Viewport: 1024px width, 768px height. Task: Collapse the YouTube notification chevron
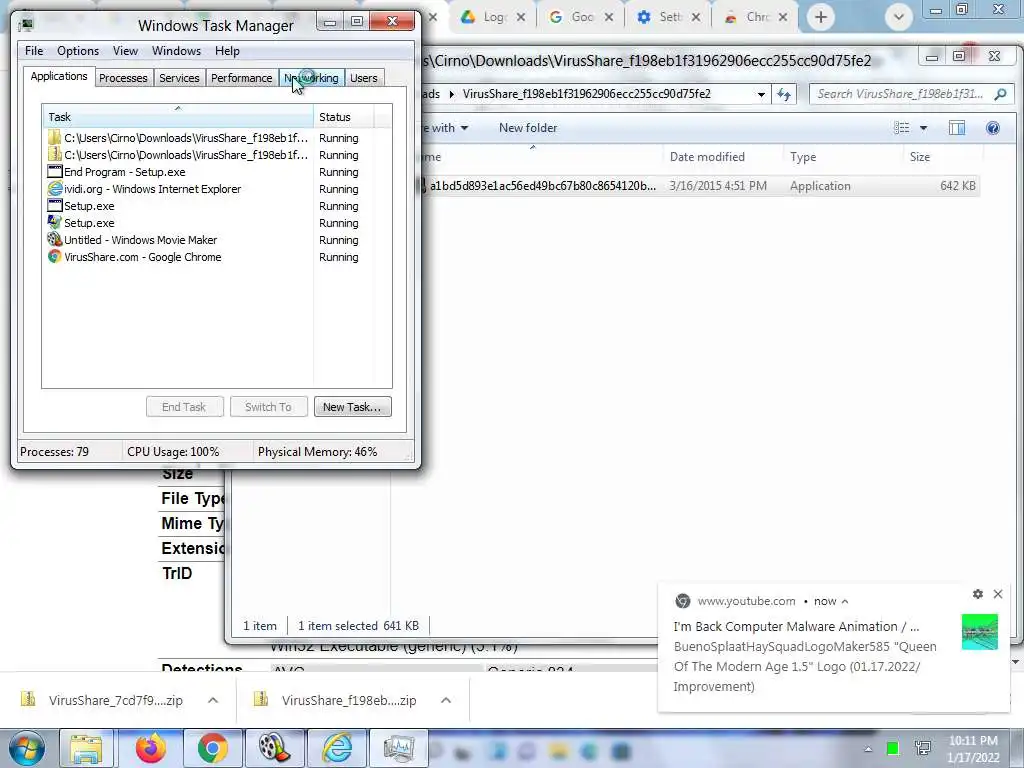844,601
